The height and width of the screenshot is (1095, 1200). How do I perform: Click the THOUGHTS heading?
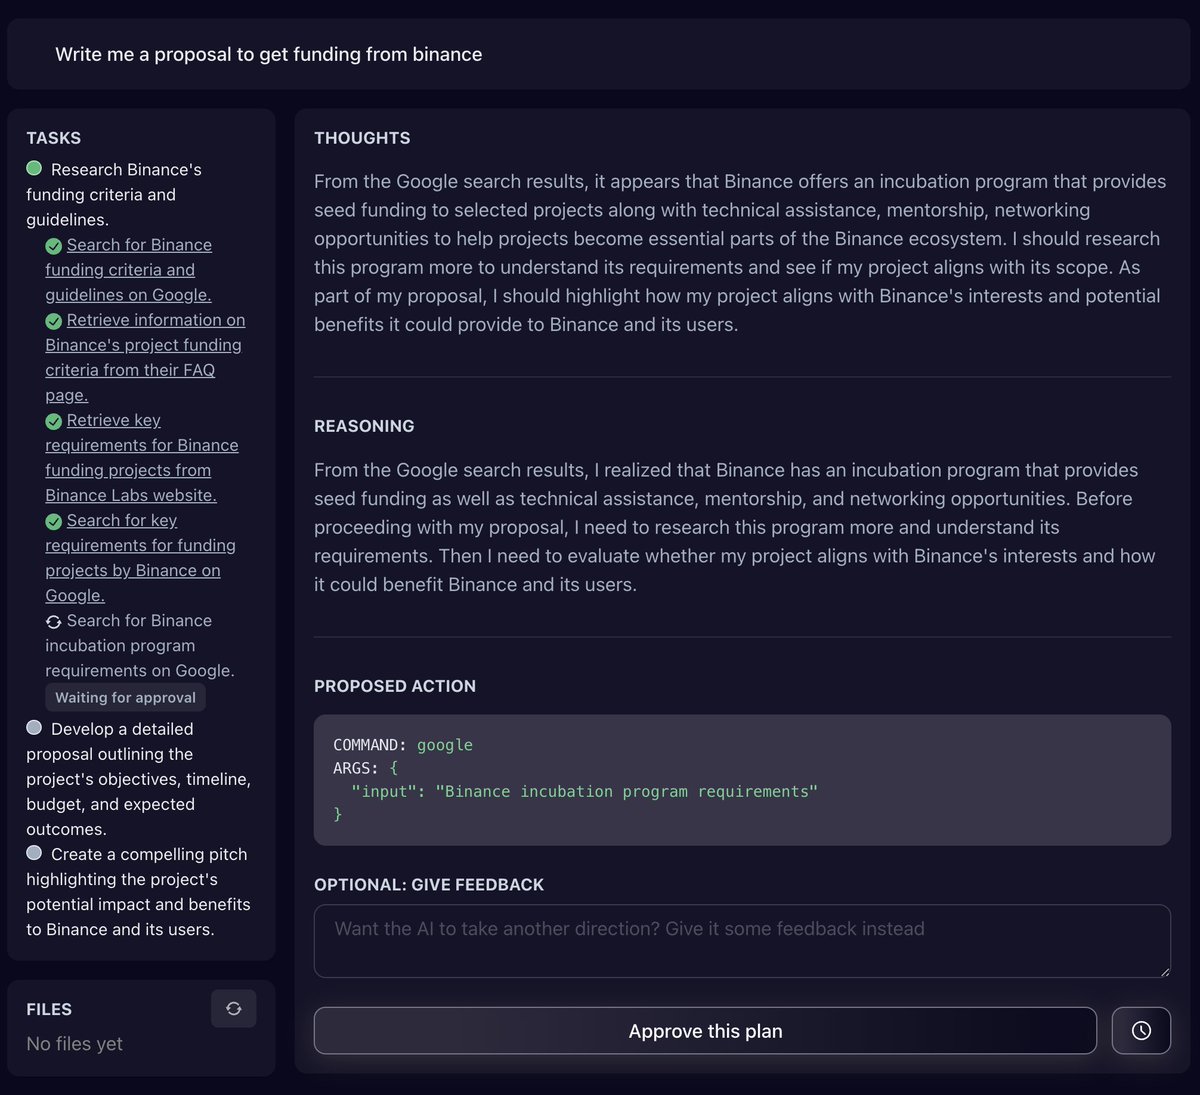(362, 138)
